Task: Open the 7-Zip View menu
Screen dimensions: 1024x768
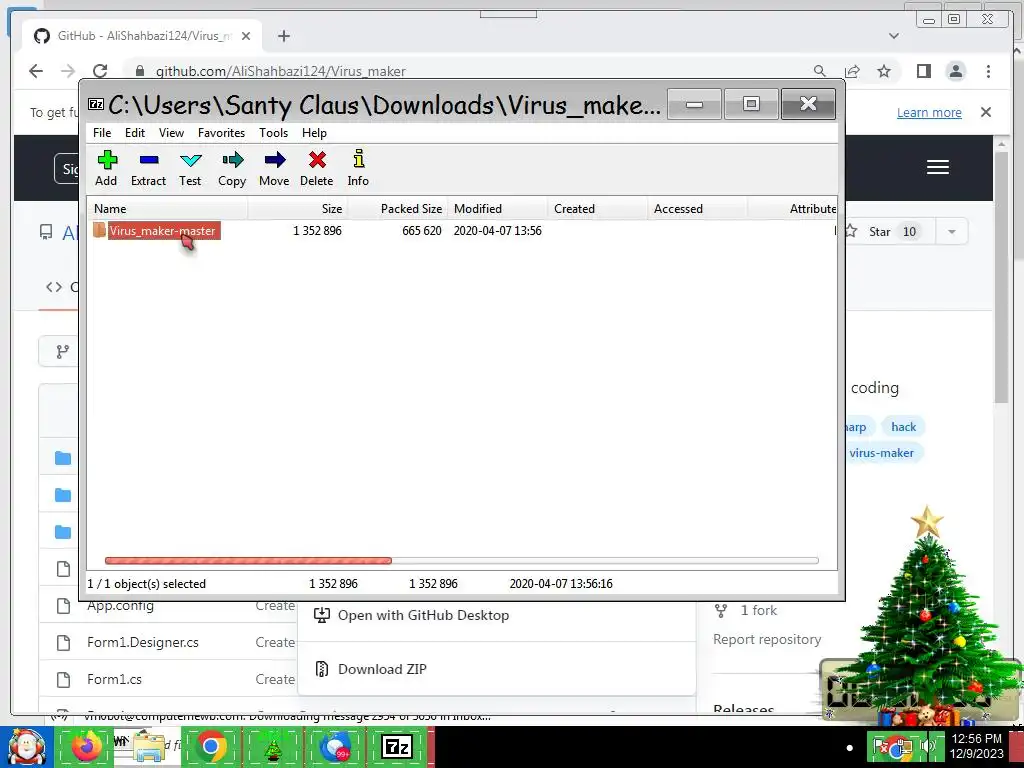Action: [171, 133]
